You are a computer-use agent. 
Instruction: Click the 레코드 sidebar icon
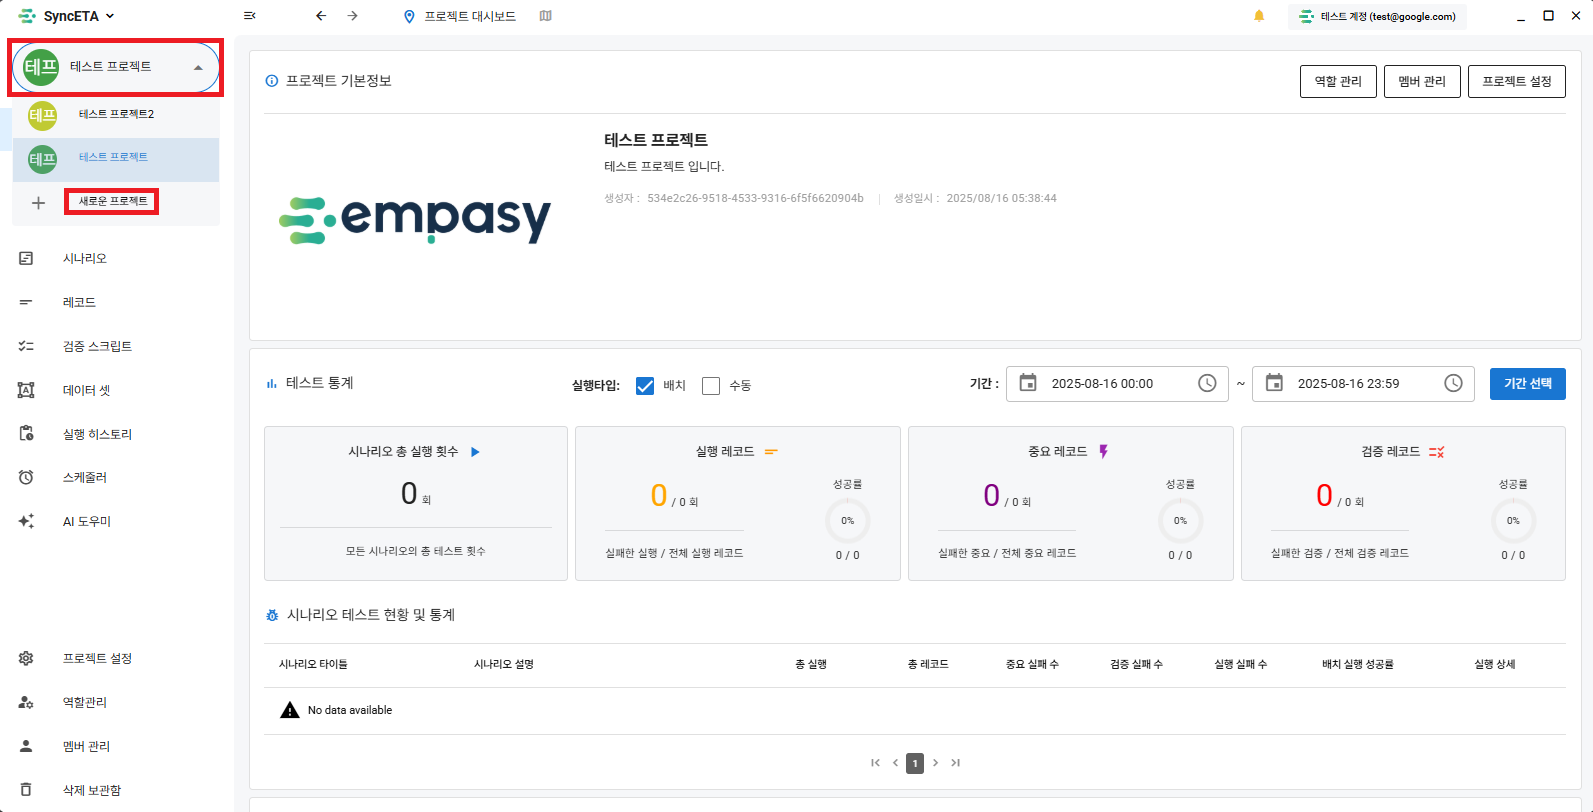tap(26, 302)
